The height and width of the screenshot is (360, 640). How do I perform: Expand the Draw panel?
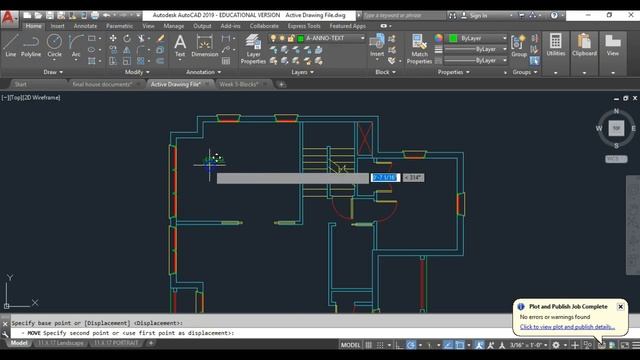(53, 72)
